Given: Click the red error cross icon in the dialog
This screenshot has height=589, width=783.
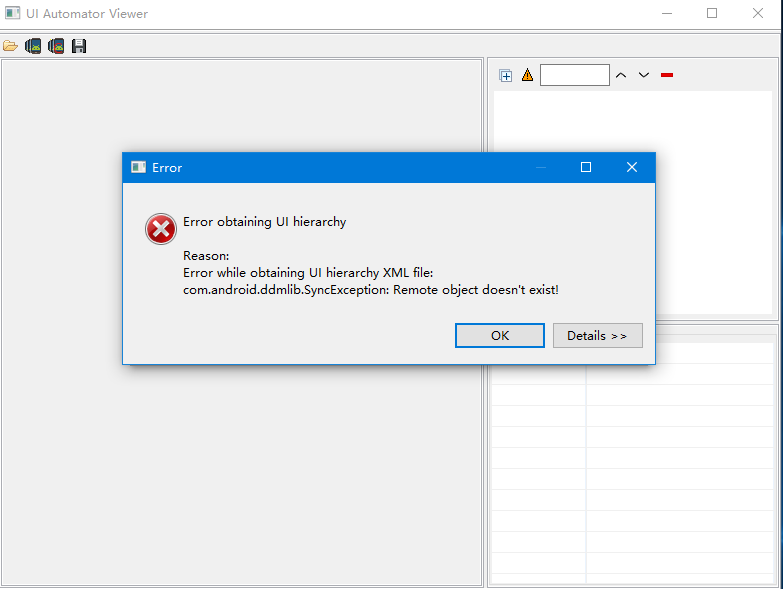Looking at the screenshot, I should coord(161,229).
